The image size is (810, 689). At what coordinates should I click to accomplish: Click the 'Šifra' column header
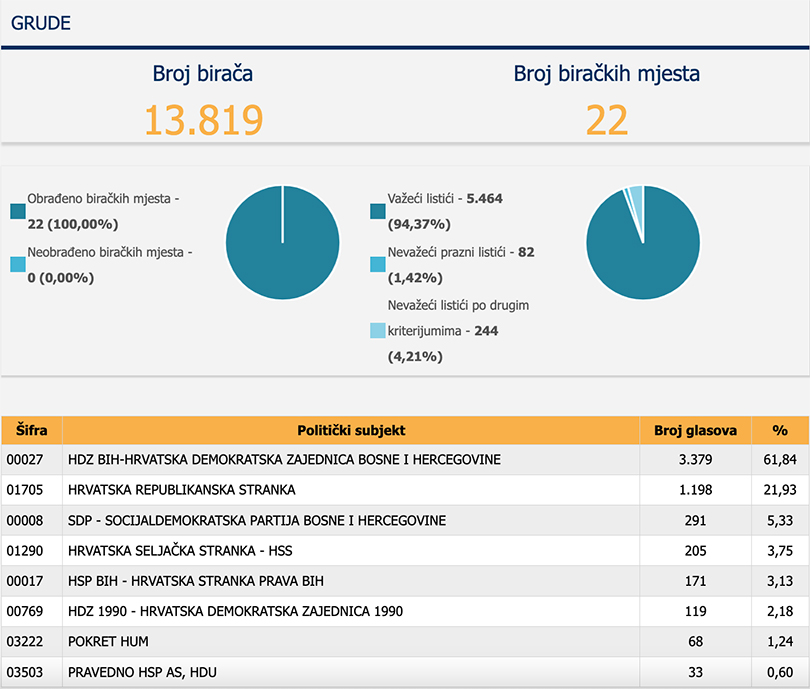[x=32, y=430]
